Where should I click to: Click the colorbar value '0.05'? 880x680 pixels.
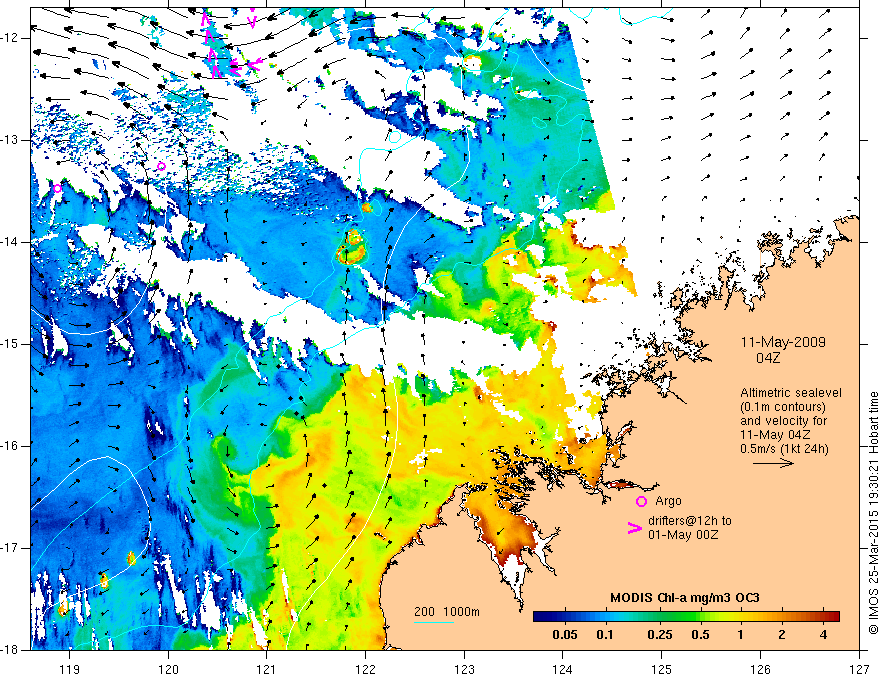(x=565, y=635)
